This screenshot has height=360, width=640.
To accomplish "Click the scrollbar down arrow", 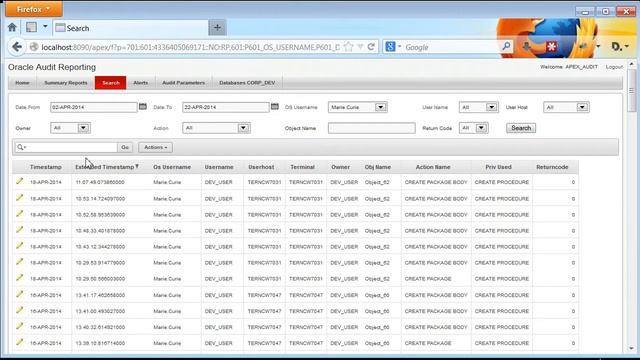I will (x=631, y=349).
